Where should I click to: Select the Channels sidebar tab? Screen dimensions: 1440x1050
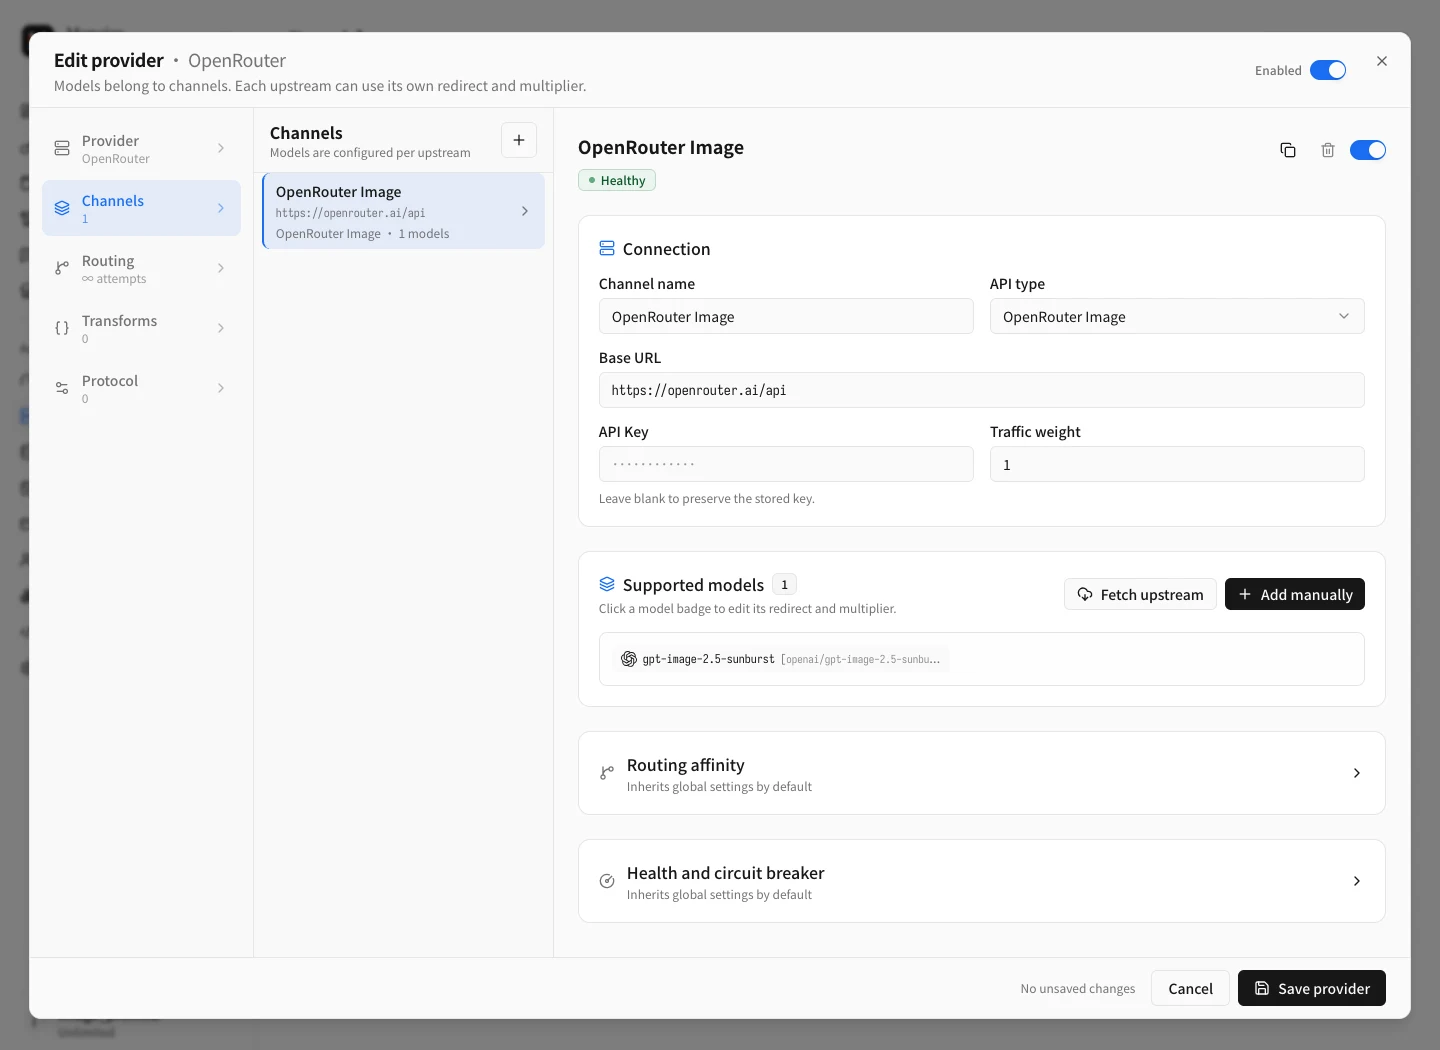[141, 208]
